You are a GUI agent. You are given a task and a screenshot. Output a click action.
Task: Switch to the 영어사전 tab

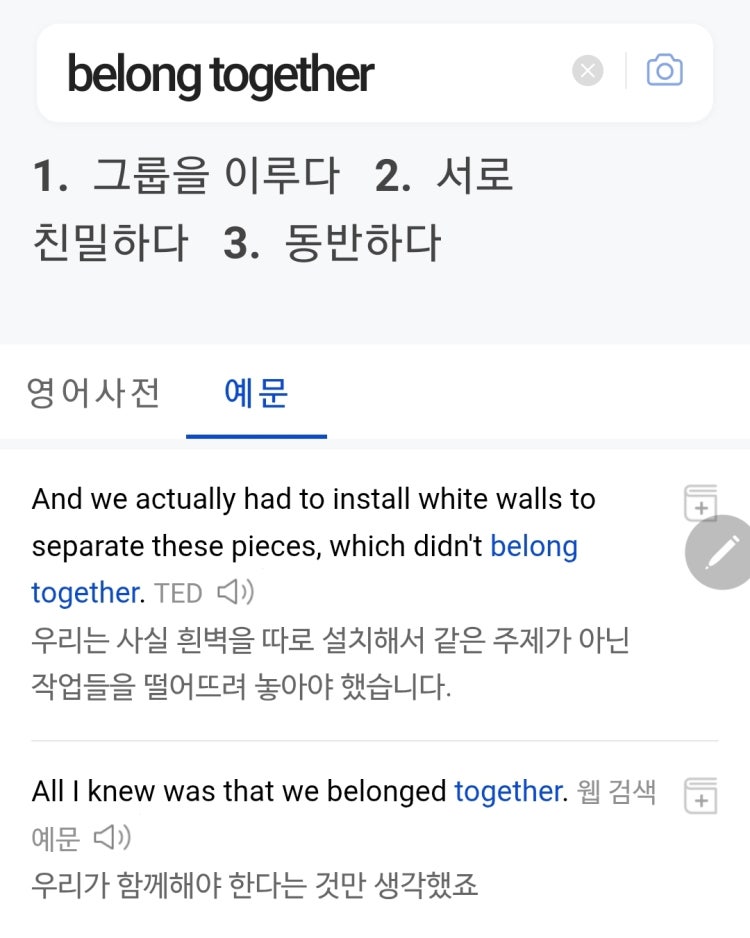click(x=93, y=393)
